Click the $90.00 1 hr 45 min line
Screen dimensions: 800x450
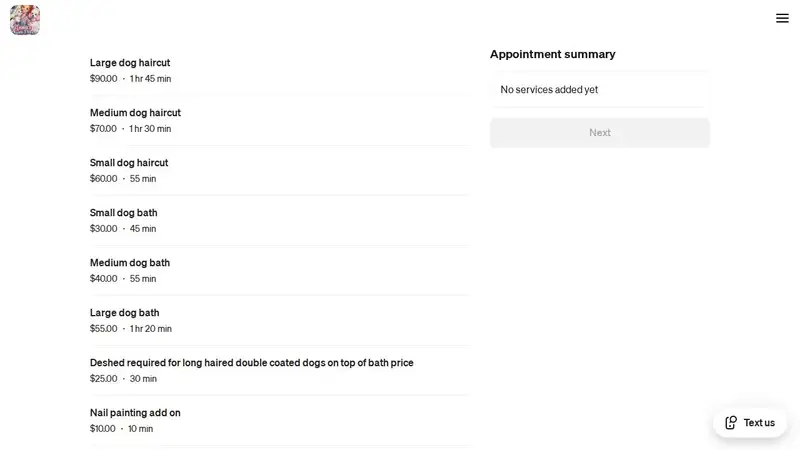[x=131, y=79]
